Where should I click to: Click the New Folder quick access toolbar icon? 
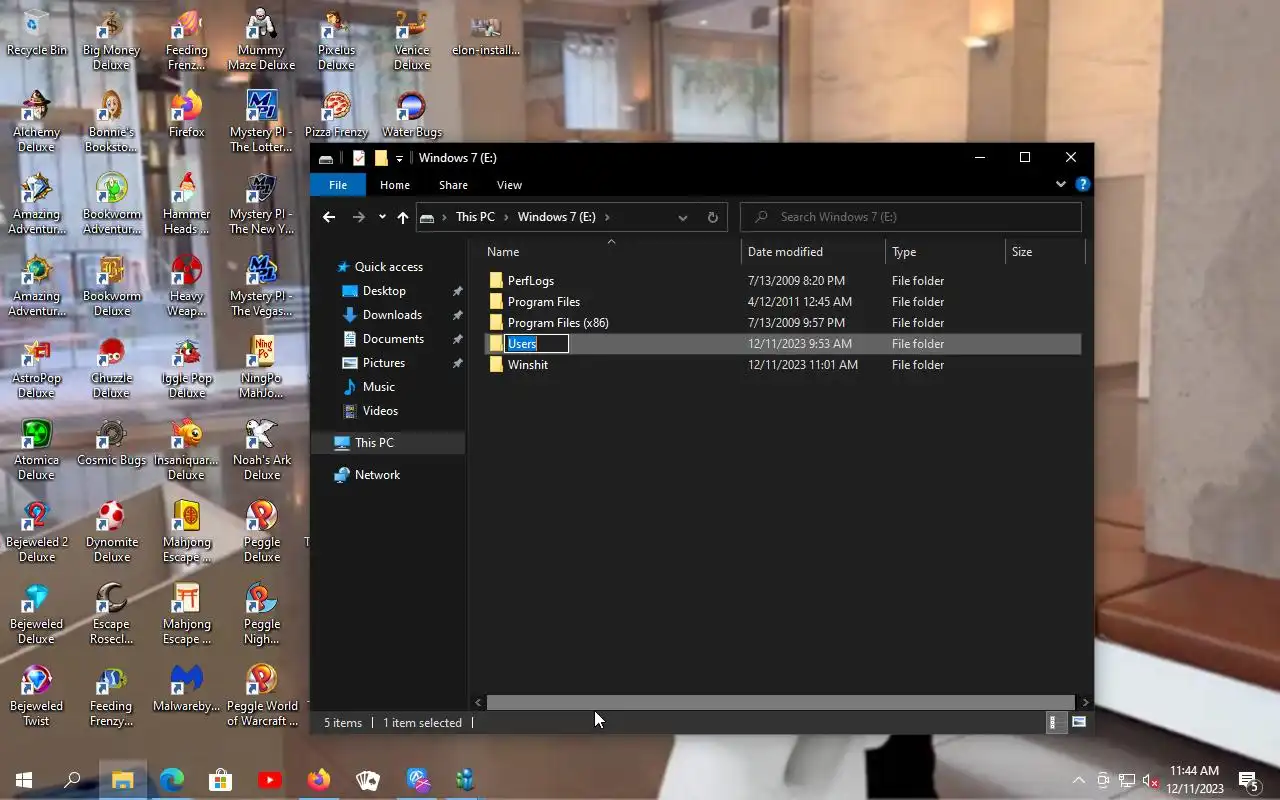point(381,158)
